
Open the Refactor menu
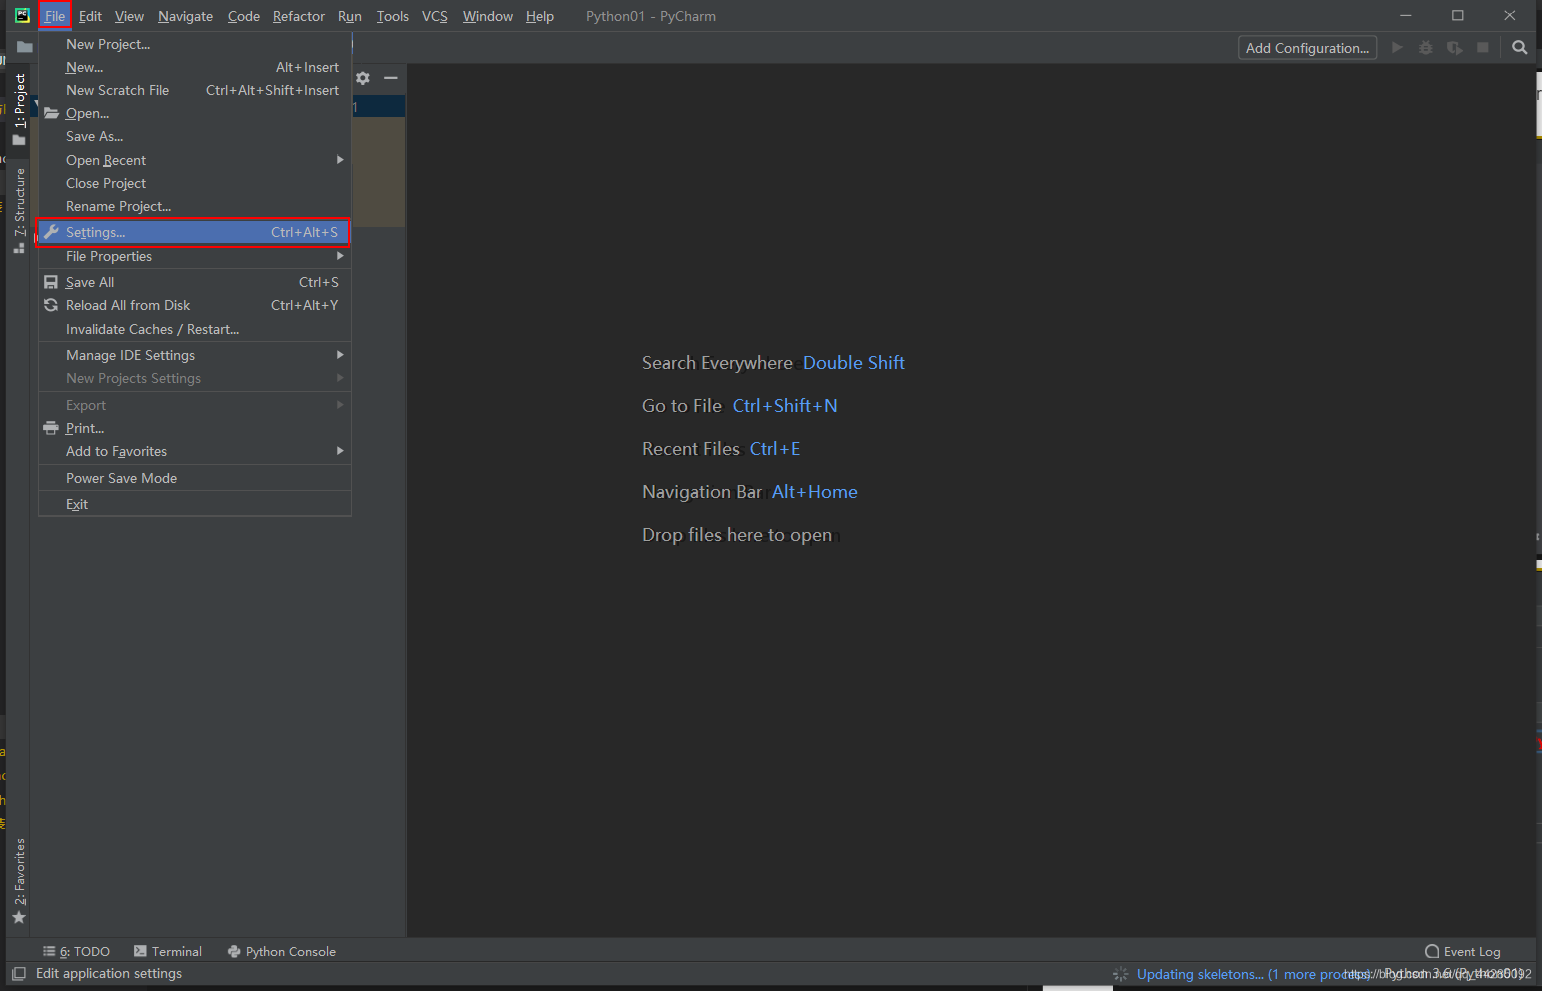coord(298,16)
